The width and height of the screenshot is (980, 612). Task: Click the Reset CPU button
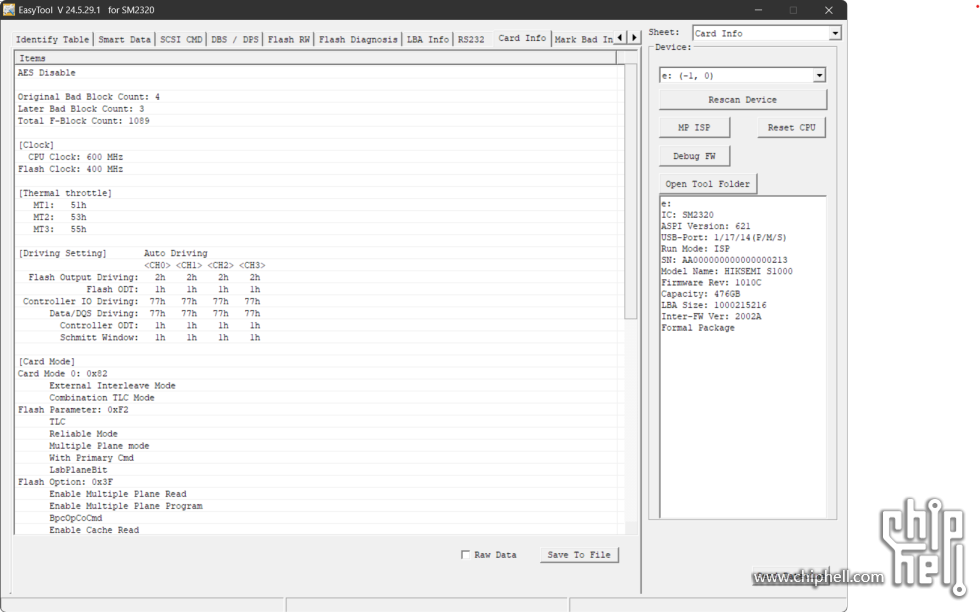pos(791,128)
